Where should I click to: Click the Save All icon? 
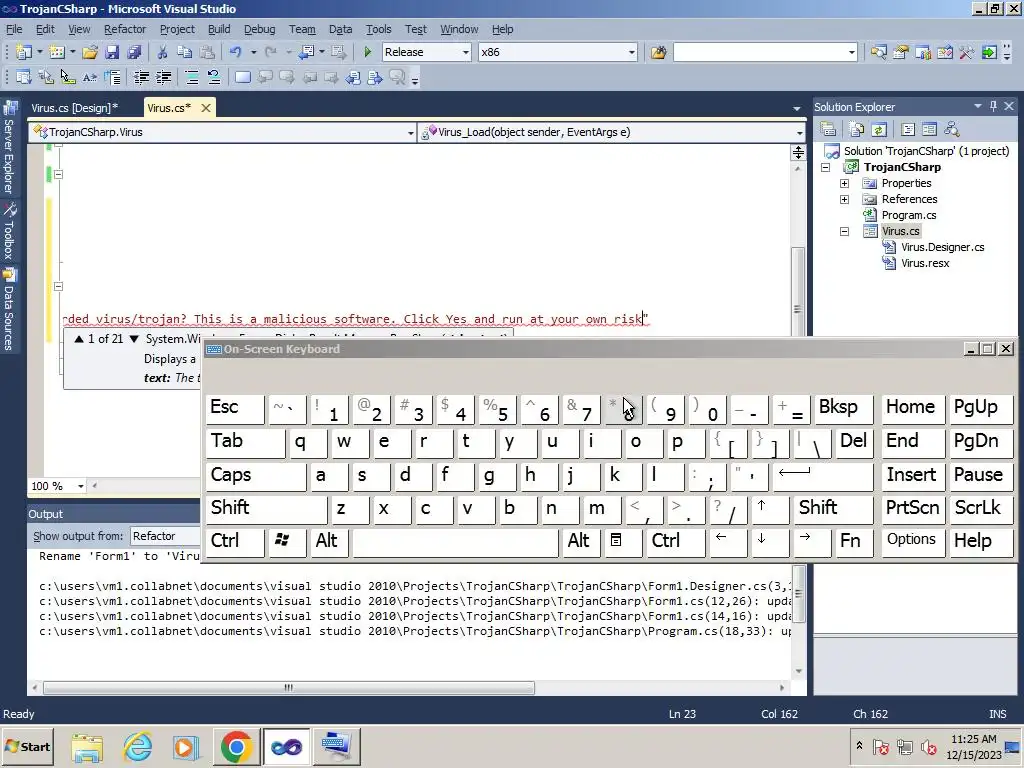click(x=135, y=52)
